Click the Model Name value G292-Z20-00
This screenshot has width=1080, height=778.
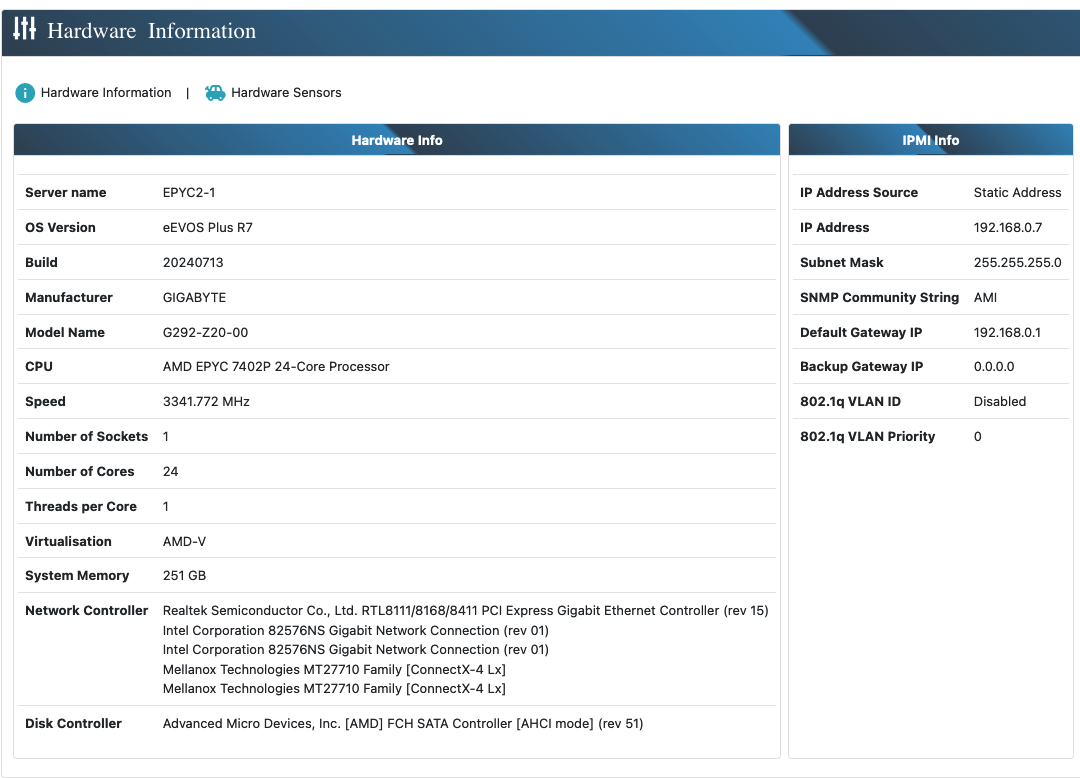coord(205,333)
